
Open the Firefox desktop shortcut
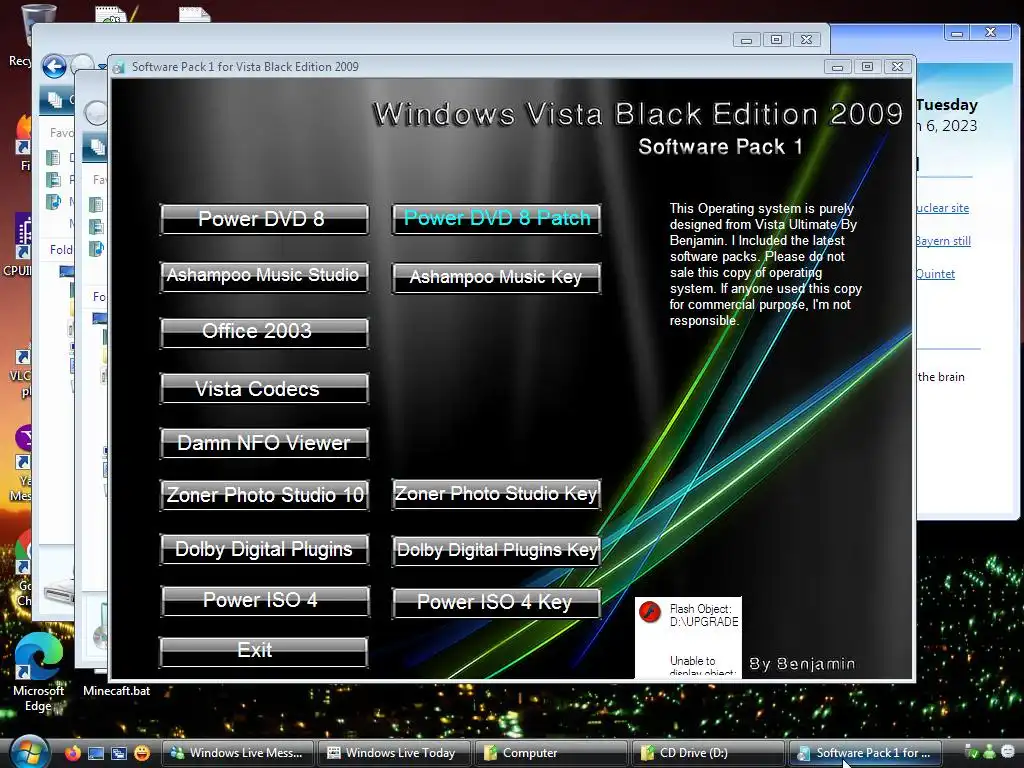click(x=24, y=142)
